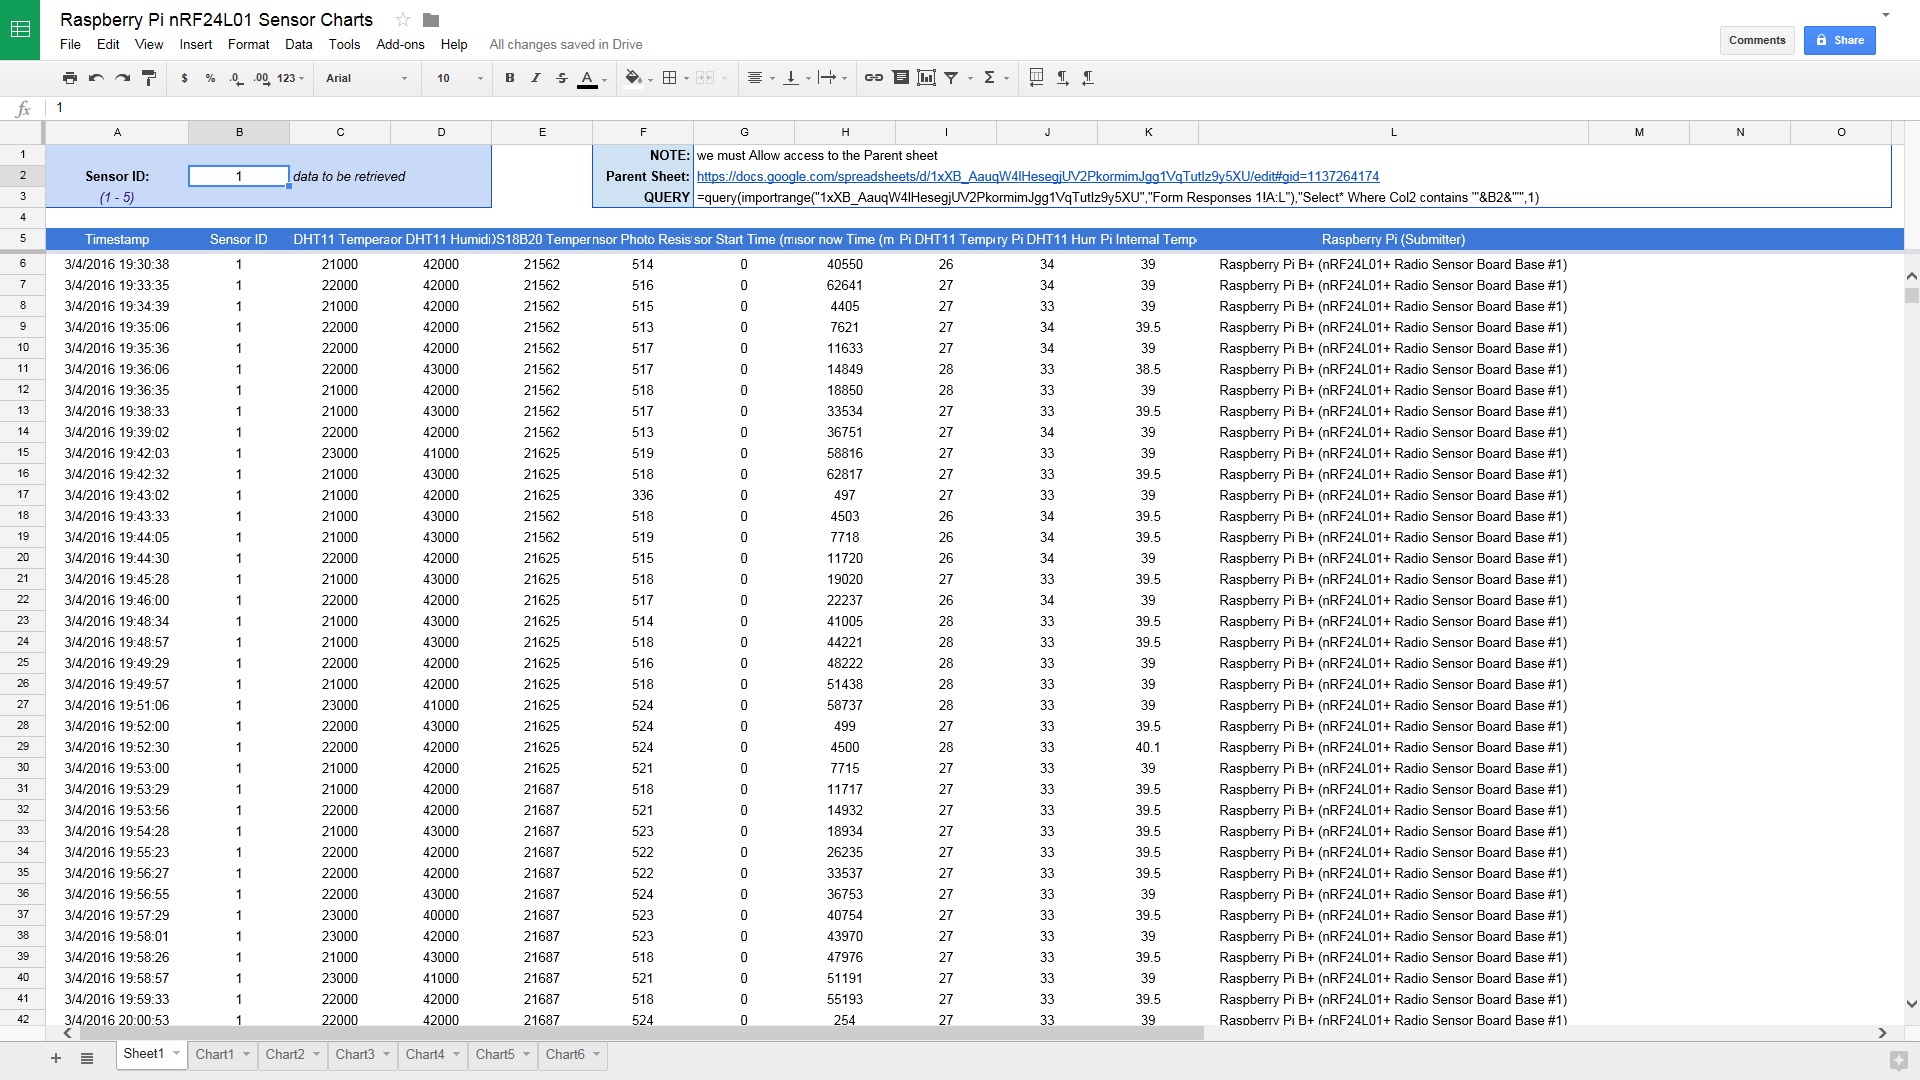Increase decimal places
This screenshot has width=1920, height=1080.
pos(261,78)
